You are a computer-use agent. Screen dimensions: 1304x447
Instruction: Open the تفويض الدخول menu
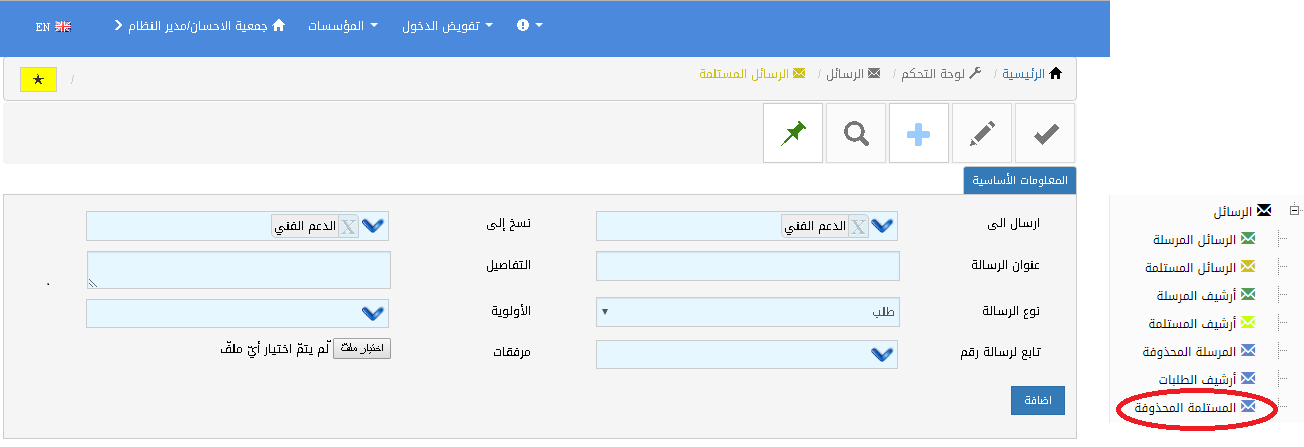[x=447, y=26]
